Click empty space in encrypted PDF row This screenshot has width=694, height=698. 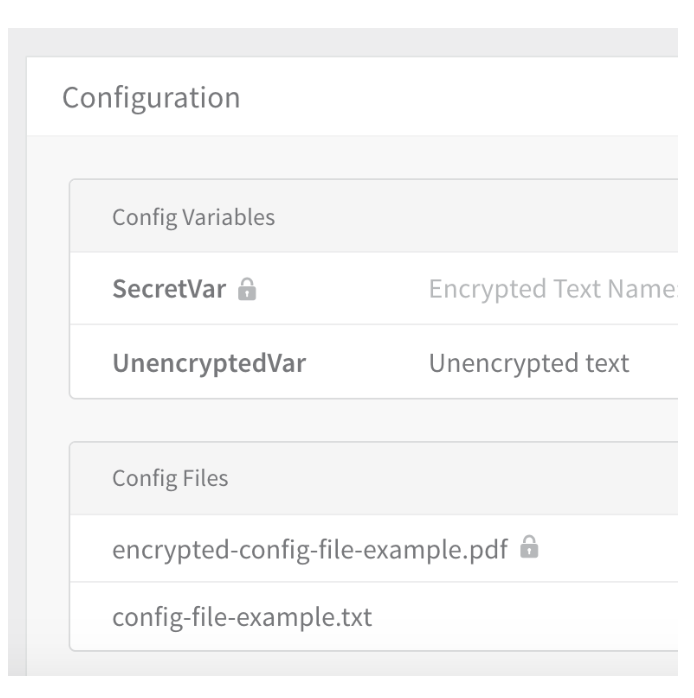[x=610, y=548]
